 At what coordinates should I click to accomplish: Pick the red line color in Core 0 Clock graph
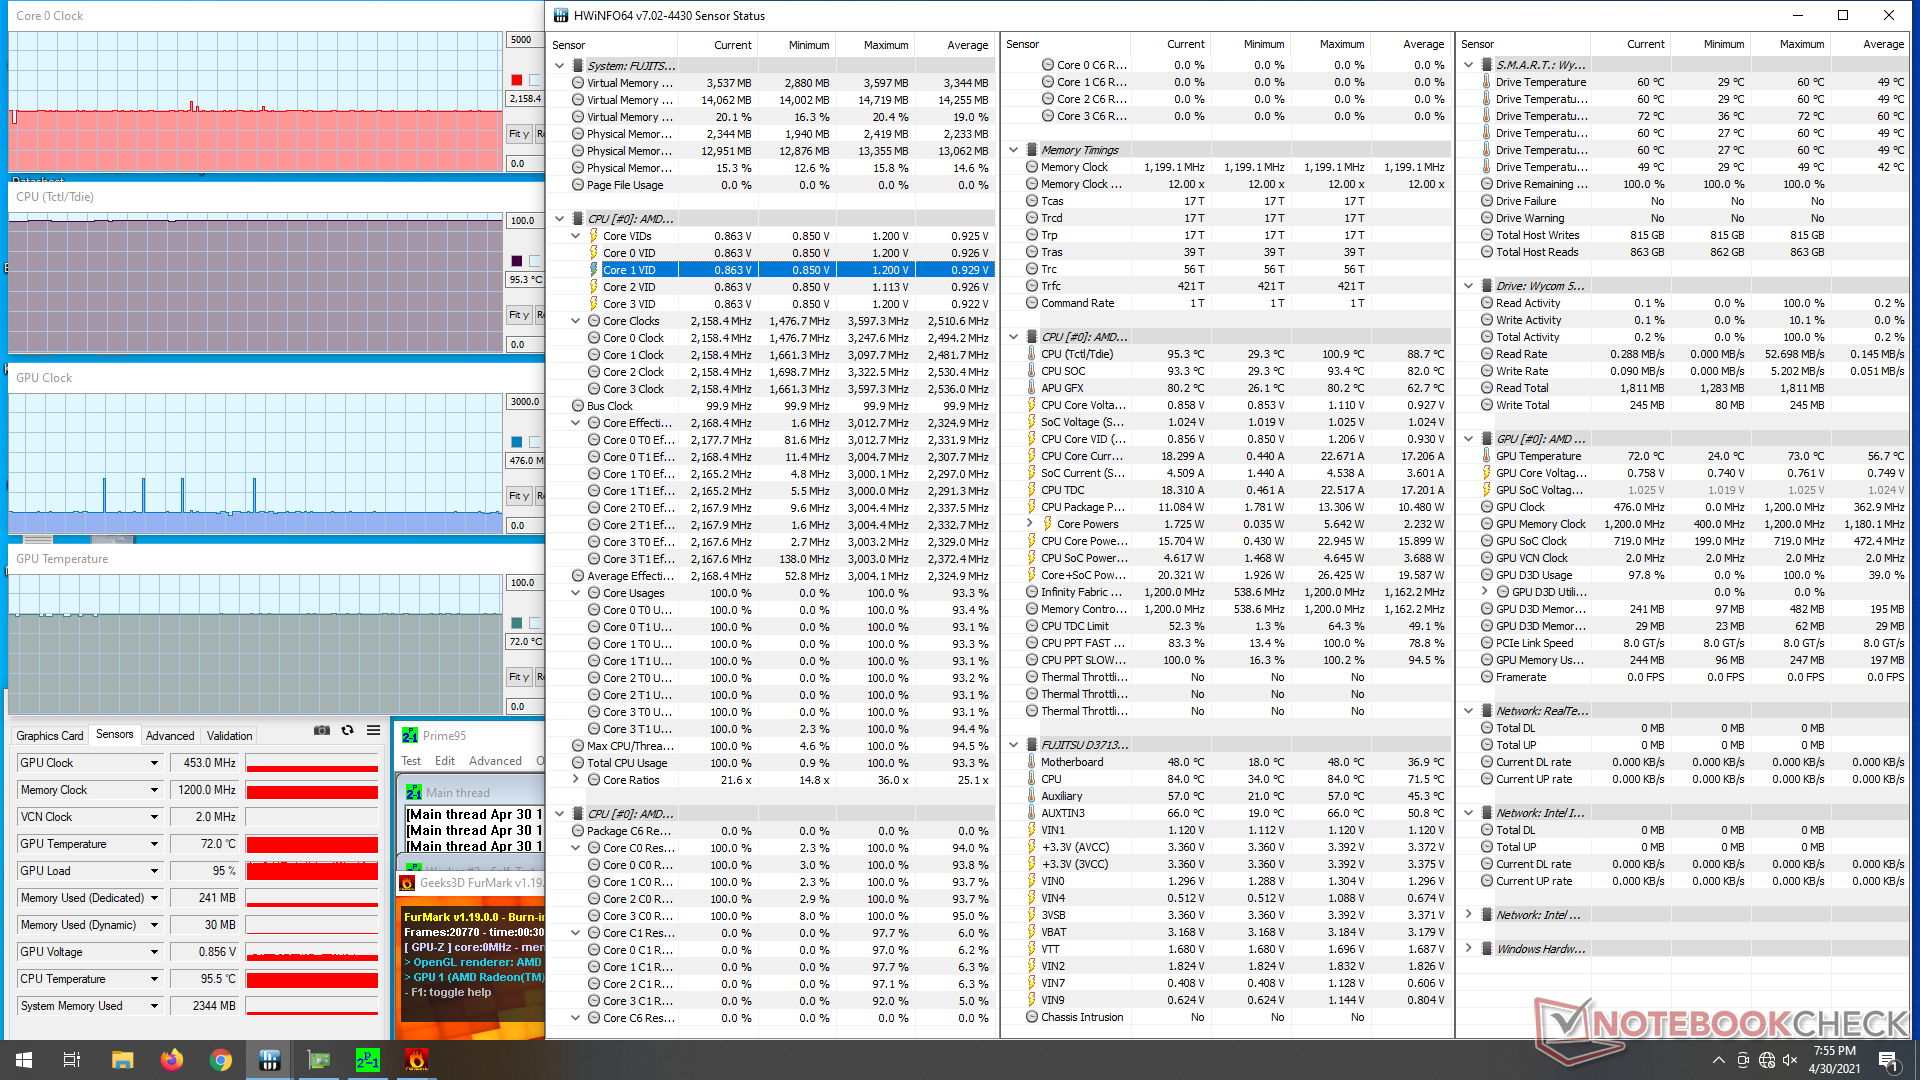[x=516, y=80]
